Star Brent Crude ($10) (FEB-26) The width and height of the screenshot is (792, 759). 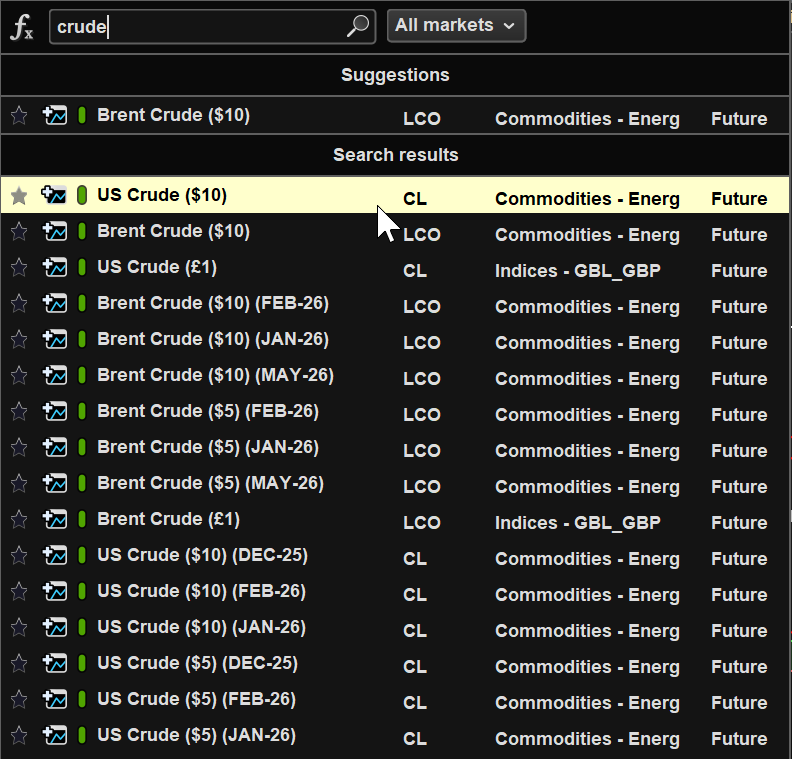19,303
